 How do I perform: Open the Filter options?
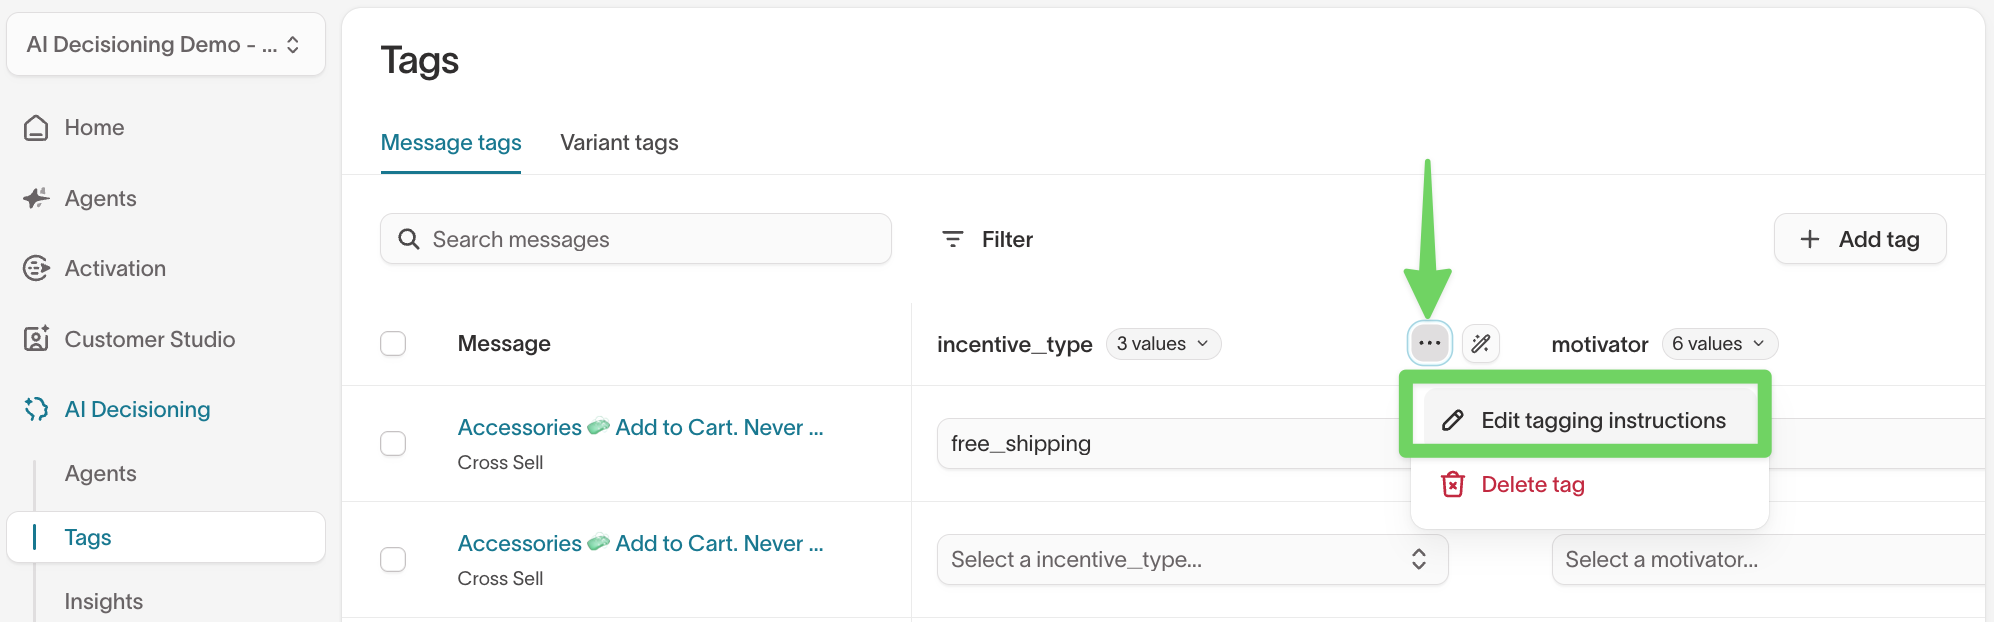[x=988, y=239]
